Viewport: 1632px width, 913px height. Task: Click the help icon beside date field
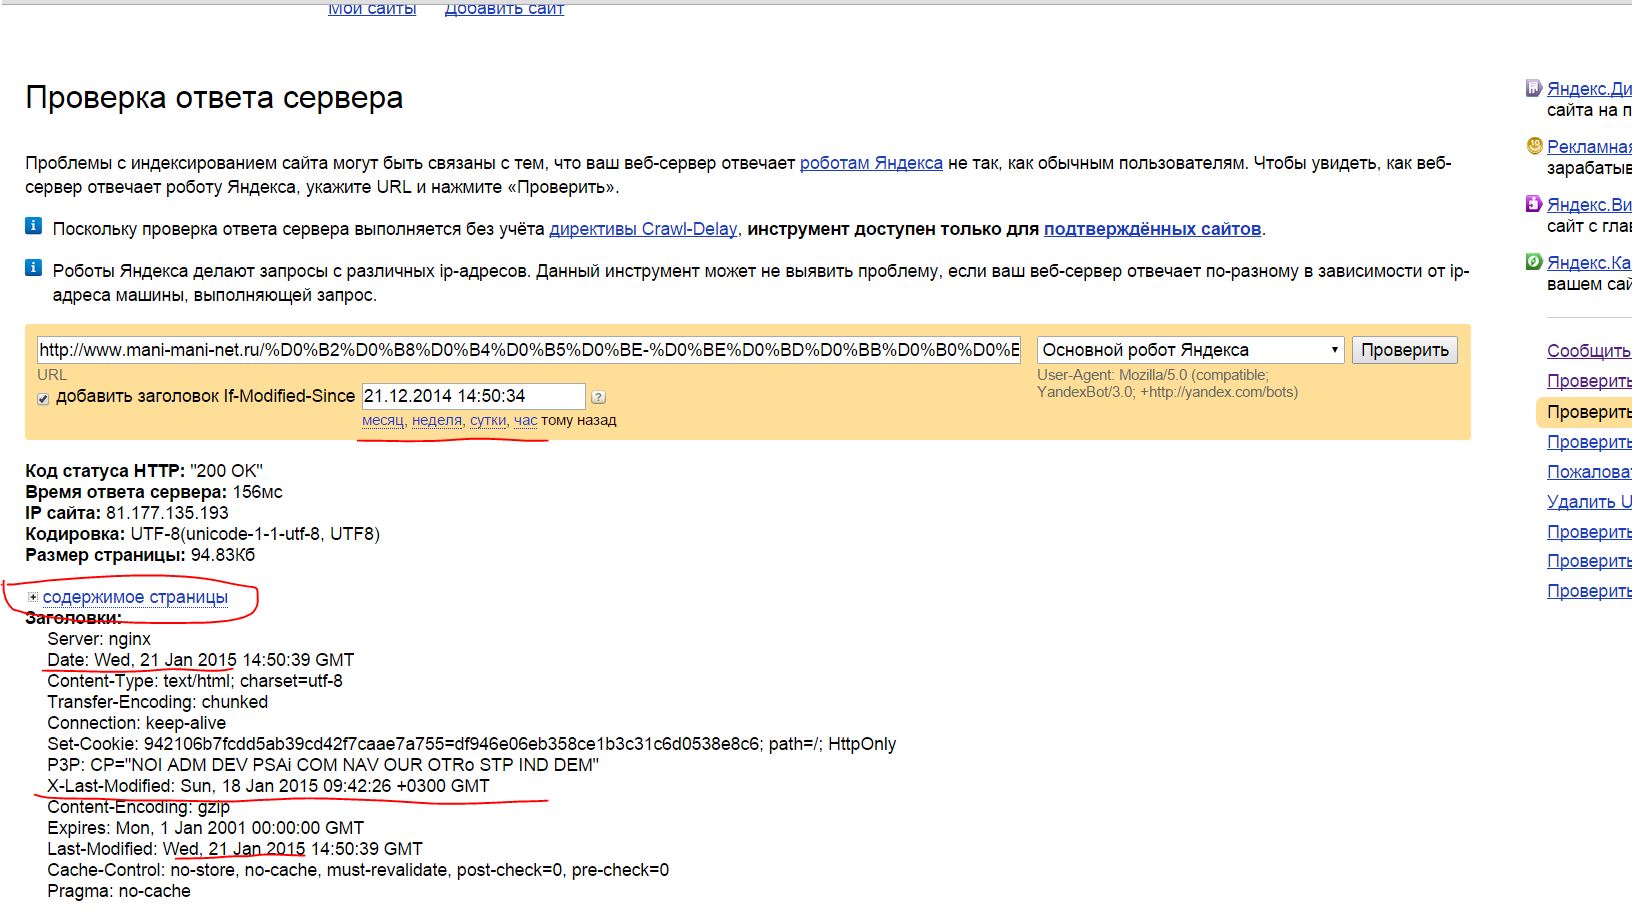point(598,397)
